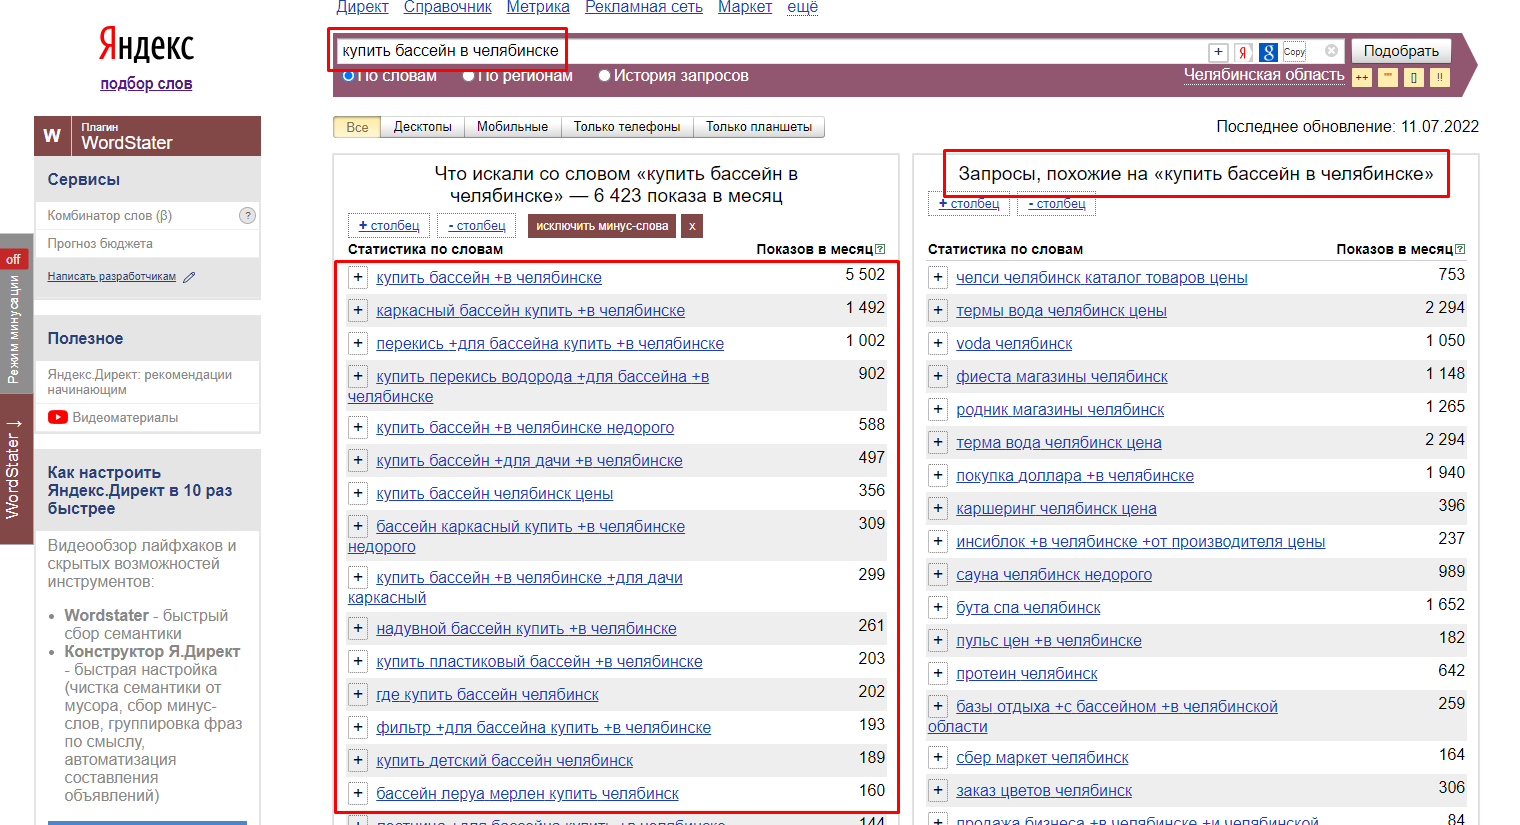Image resolution: width=1520 pixels, height=825 pixels.
Task: Switch to the Все device tab
Action: click(x=357, y=127)
